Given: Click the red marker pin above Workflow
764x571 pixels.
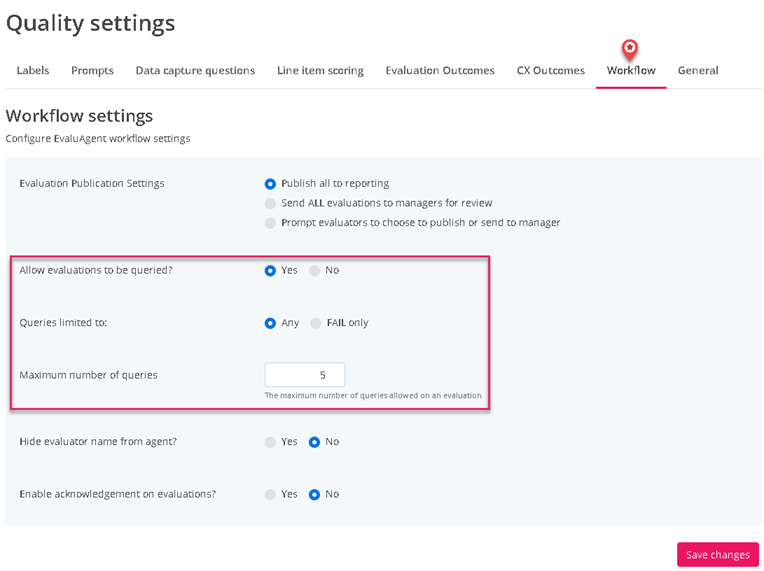Looking at the screenshot, I should [630, 47].
